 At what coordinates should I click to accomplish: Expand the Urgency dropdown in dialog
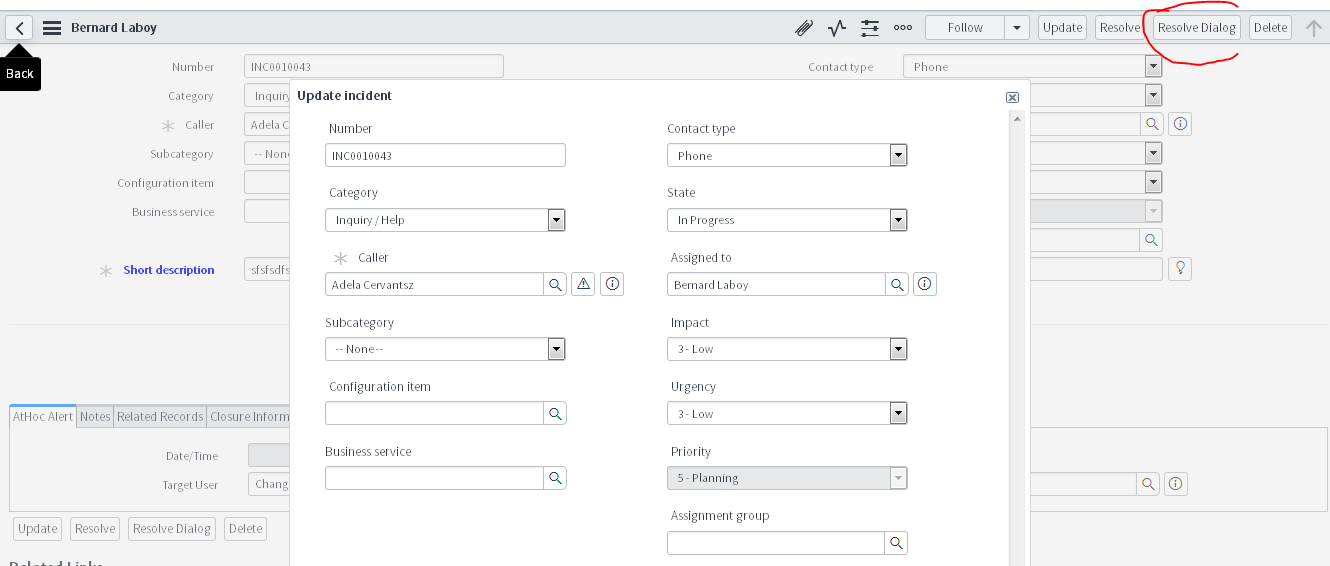[x=898, y=414]
